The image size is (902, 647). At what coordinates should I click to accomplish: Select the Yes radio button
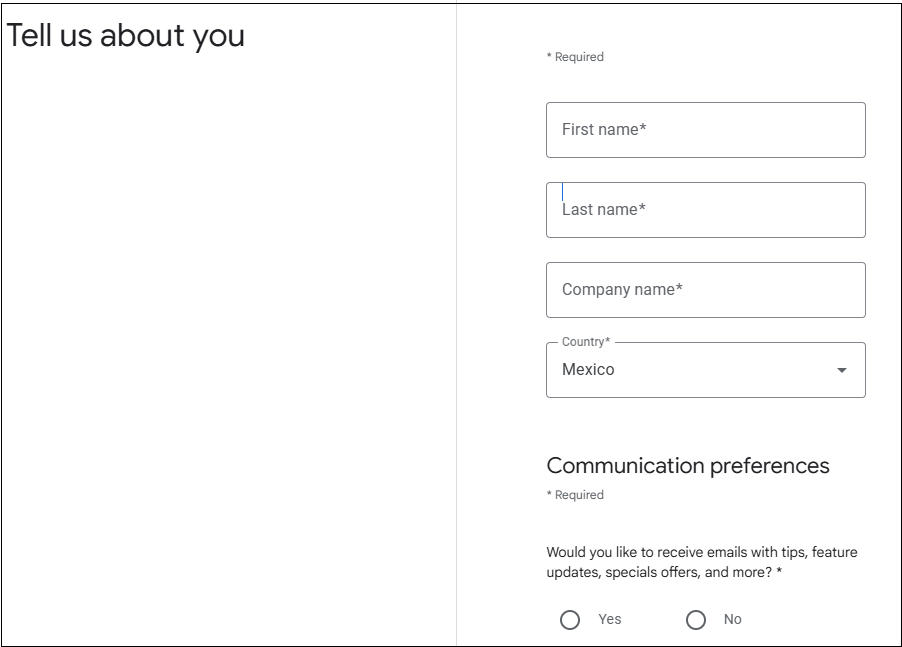(x=570, y=620)
